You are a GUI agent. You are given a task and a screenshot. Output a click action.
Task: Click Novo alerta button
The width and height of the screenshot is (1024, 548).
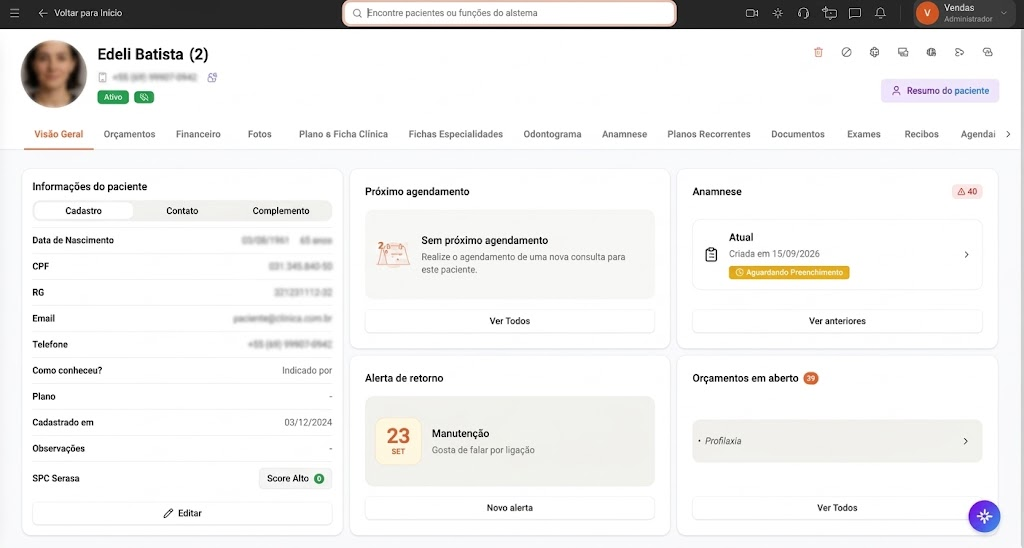(509, 508)
